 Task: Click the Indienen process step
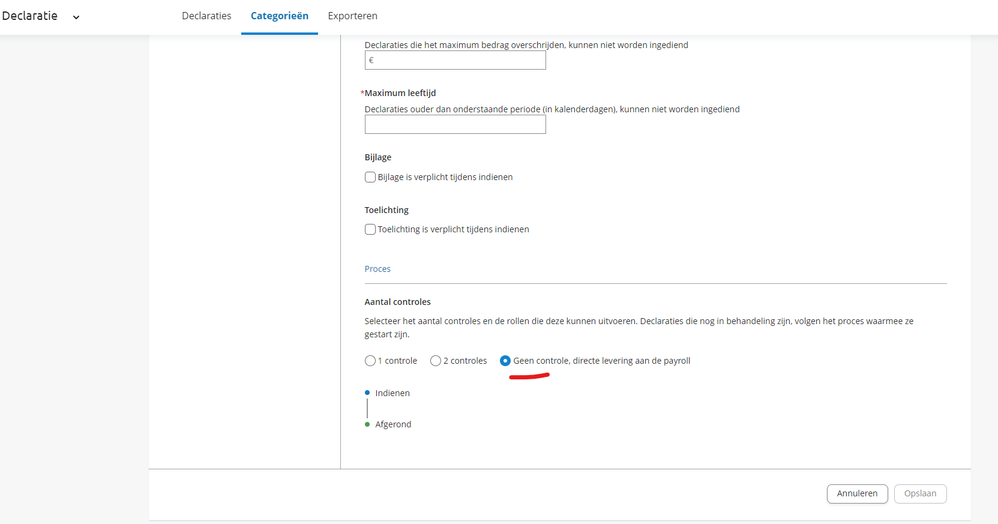coord(392,393)
